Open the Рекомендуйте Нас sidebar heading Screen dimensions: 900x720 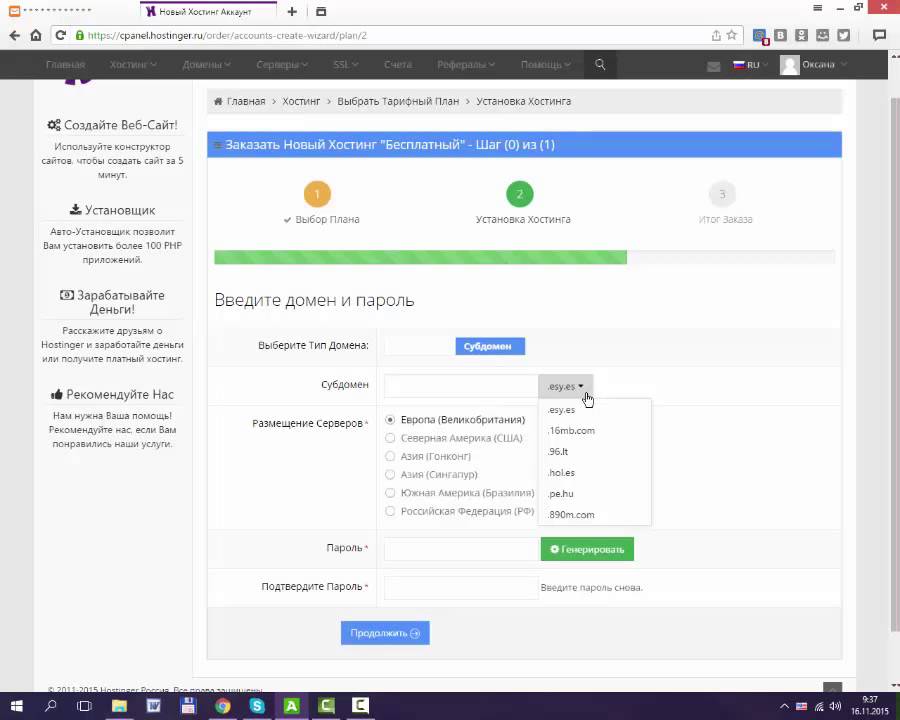click(x=112, y=394)
